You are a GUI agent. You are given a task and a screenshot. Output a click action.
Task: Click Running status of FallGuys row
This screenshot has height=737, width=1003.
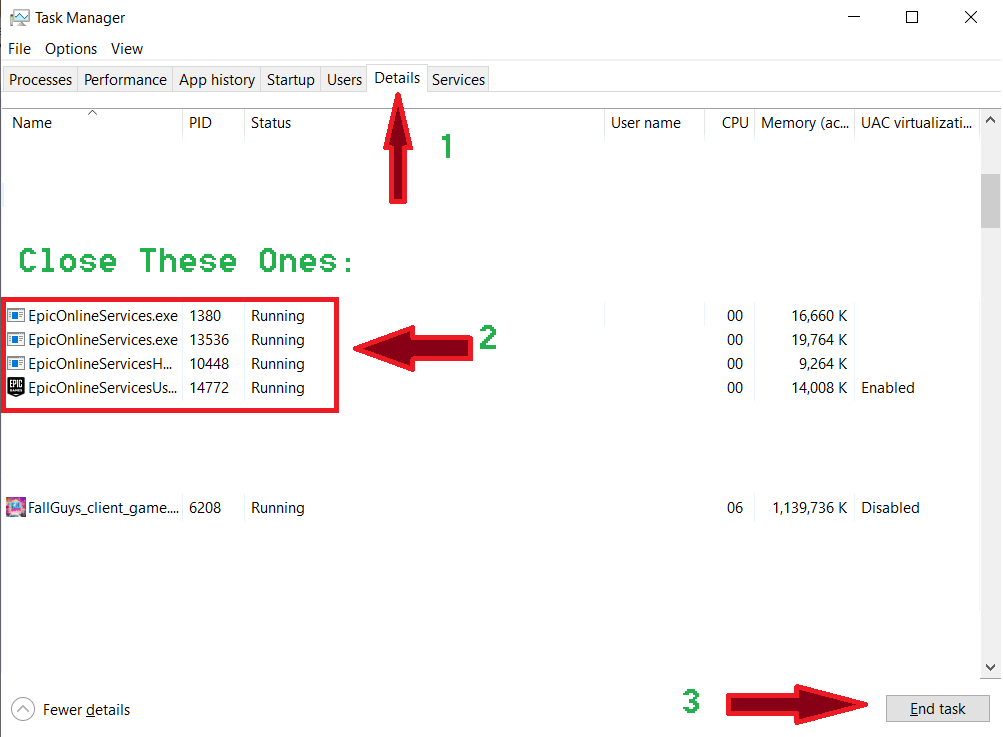click(278, 507)
